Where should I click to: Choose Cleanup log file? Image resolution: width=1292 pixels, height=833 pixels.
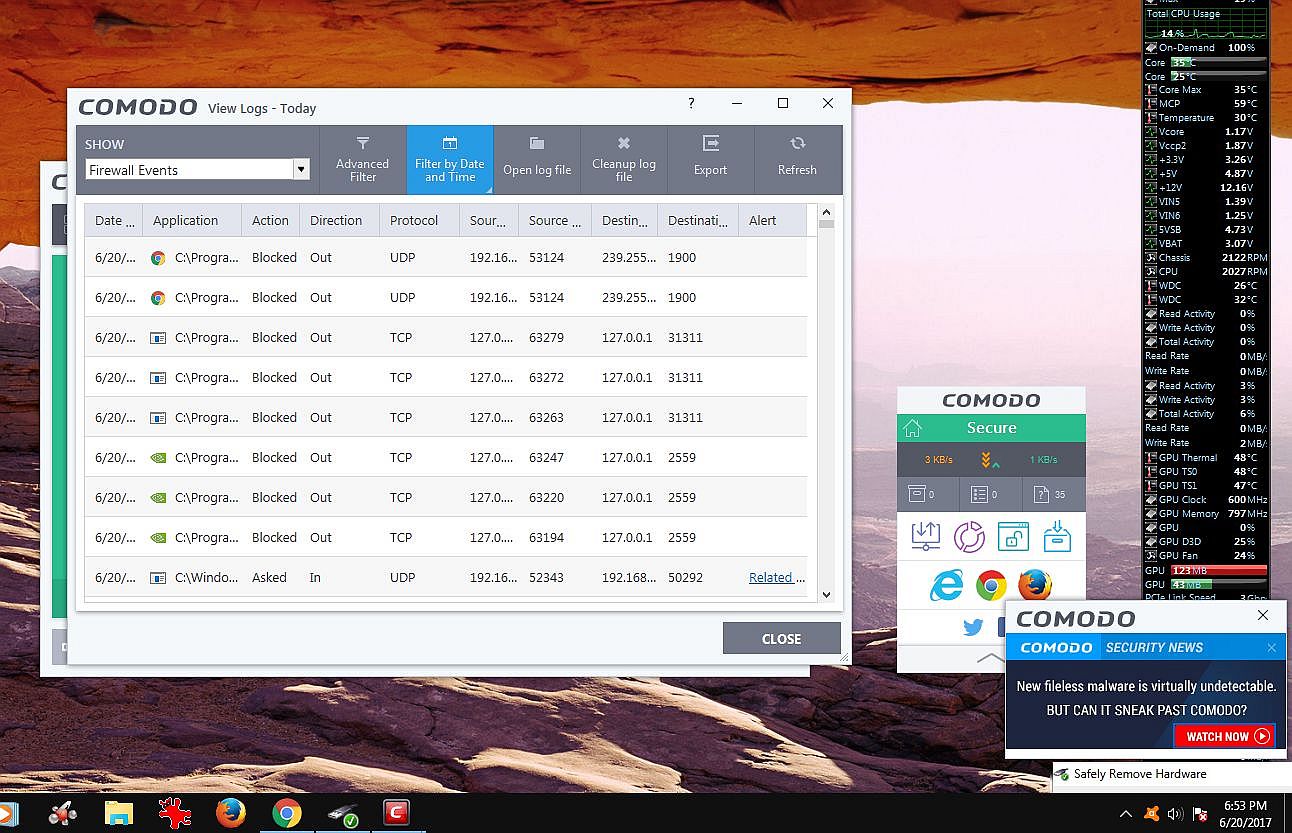point(624,160)
